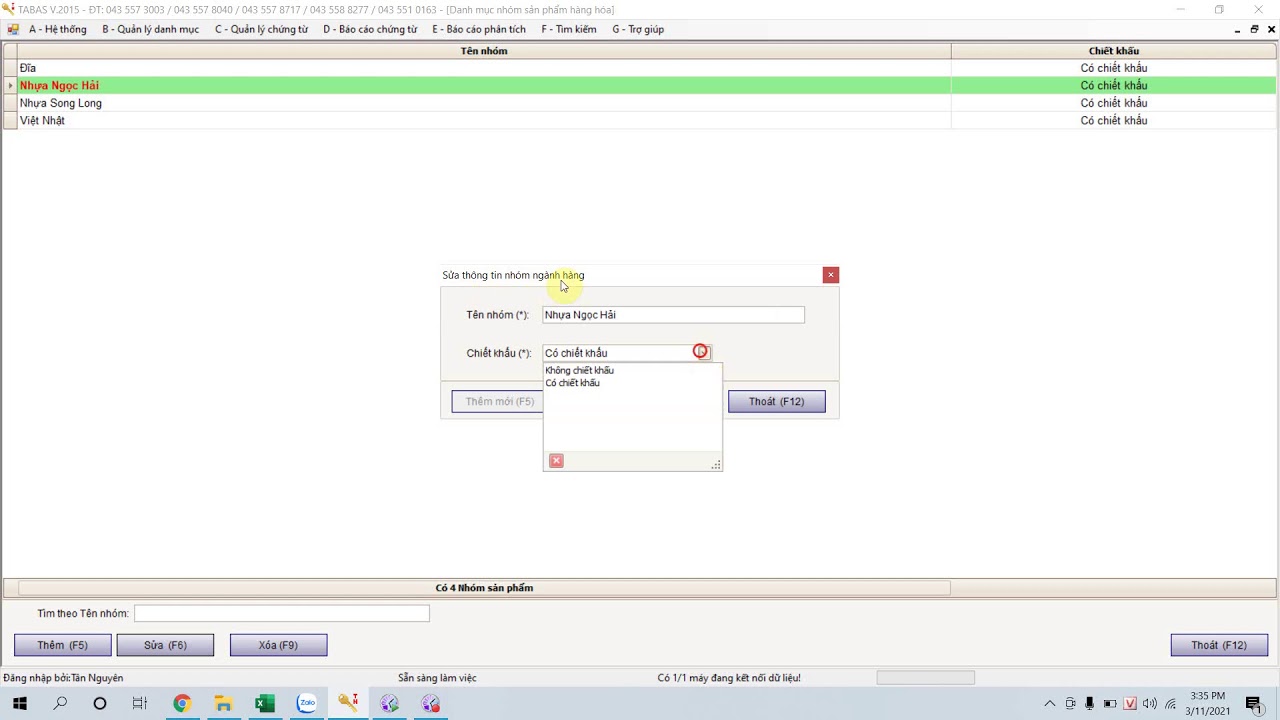The width and height of the screenshot is (1280, 720).
Task: Click the red V input-method tray icon
Action: point(1130,704)
